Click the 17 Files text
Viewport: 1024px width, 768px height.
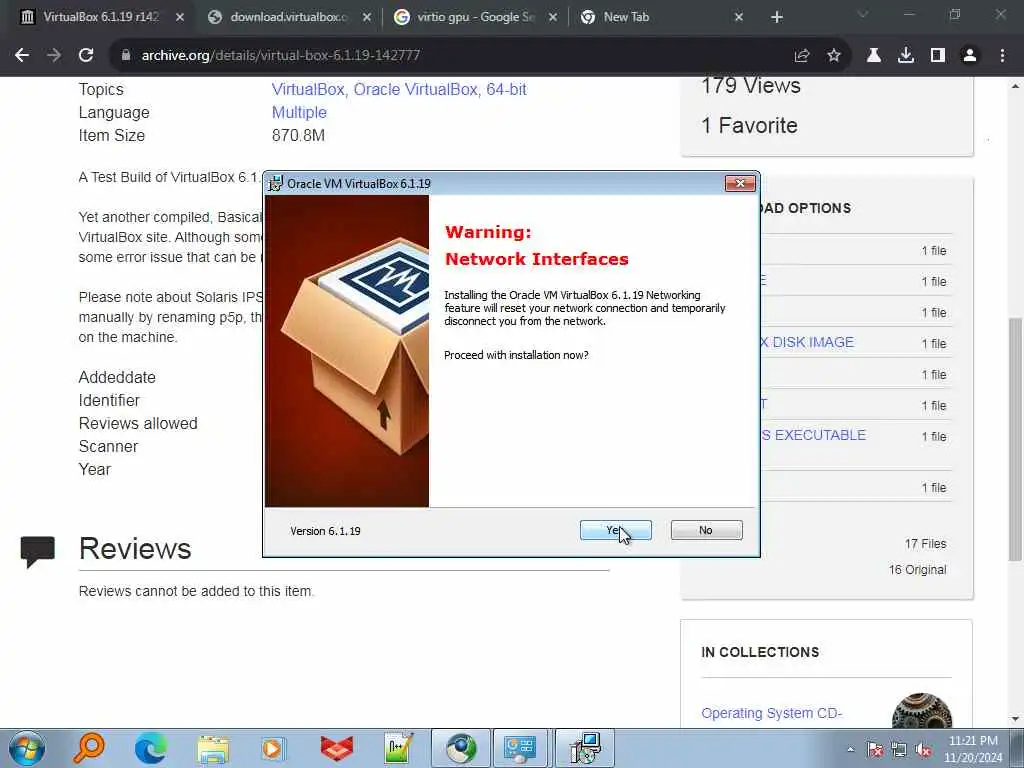click(925, 543)
